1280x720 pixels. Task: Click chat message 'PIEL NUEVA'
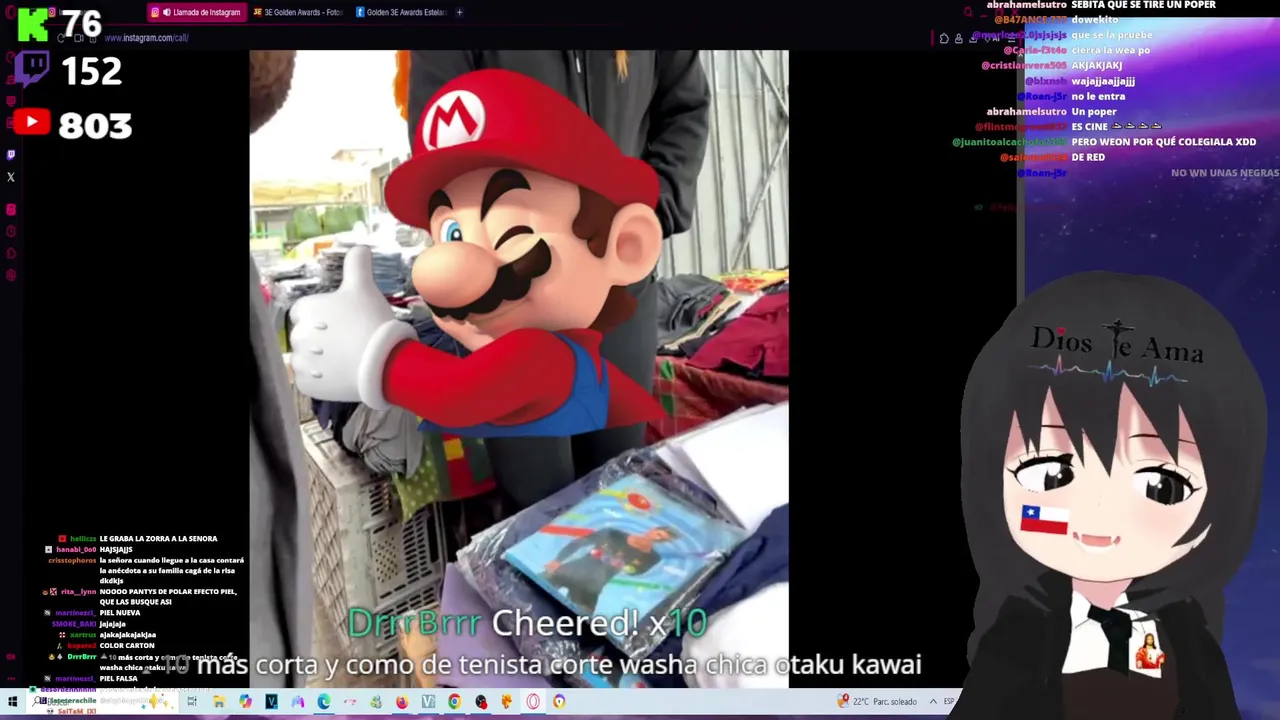pyautogui.click(x=120, y=613)
